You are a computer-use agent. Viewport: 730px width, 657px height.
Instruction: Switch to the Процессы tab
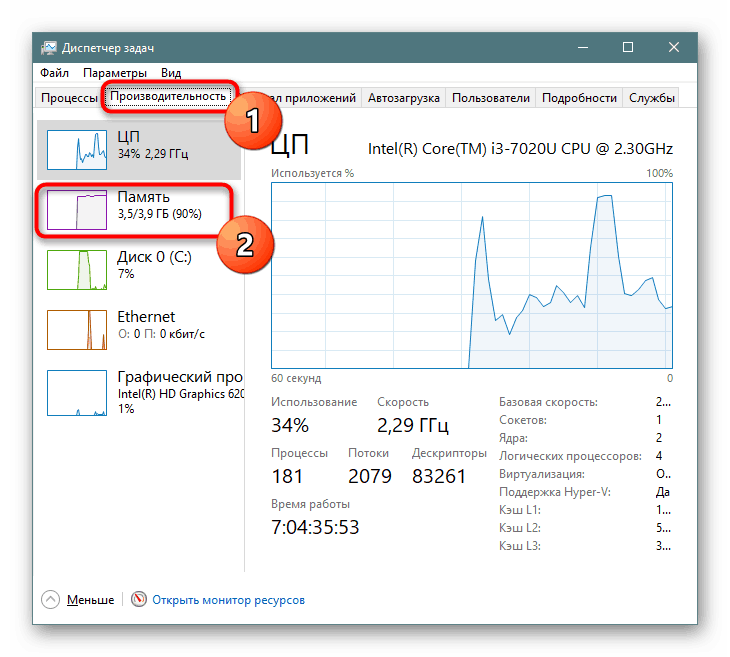pyautogui.click(x=69, y=98)
